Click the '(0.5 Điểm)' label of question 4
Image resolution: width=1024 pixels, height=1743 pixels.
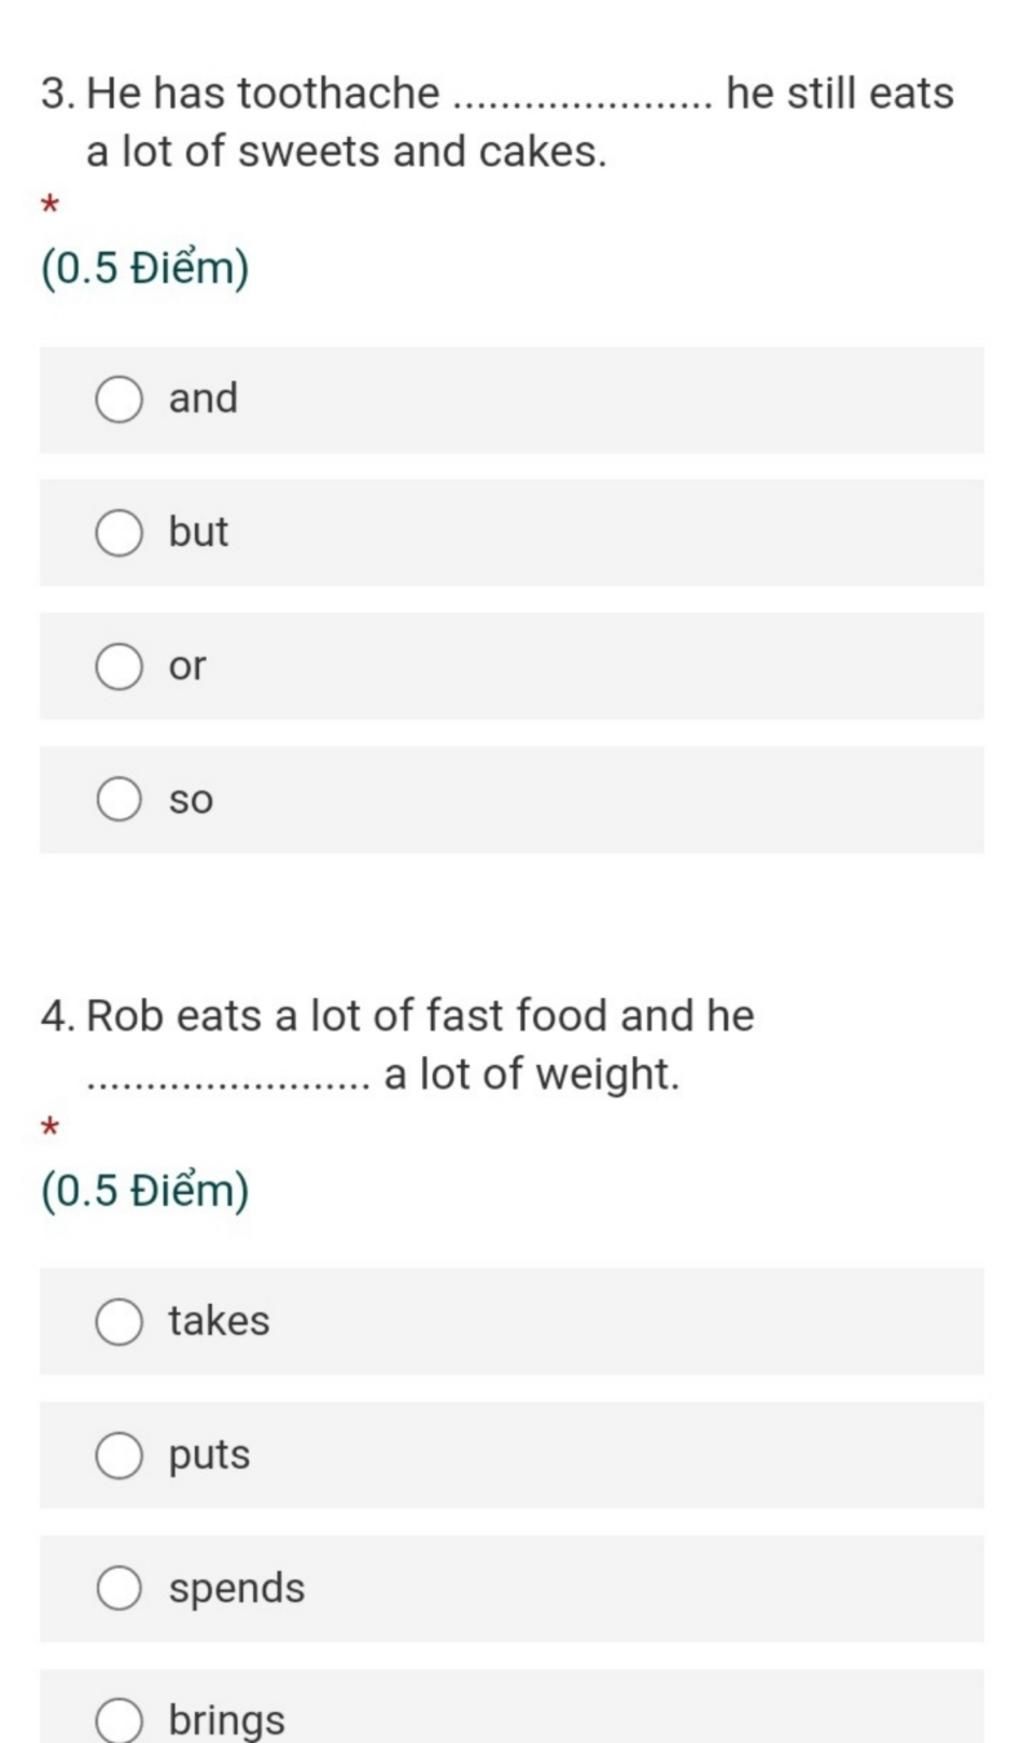point(145,1191)
